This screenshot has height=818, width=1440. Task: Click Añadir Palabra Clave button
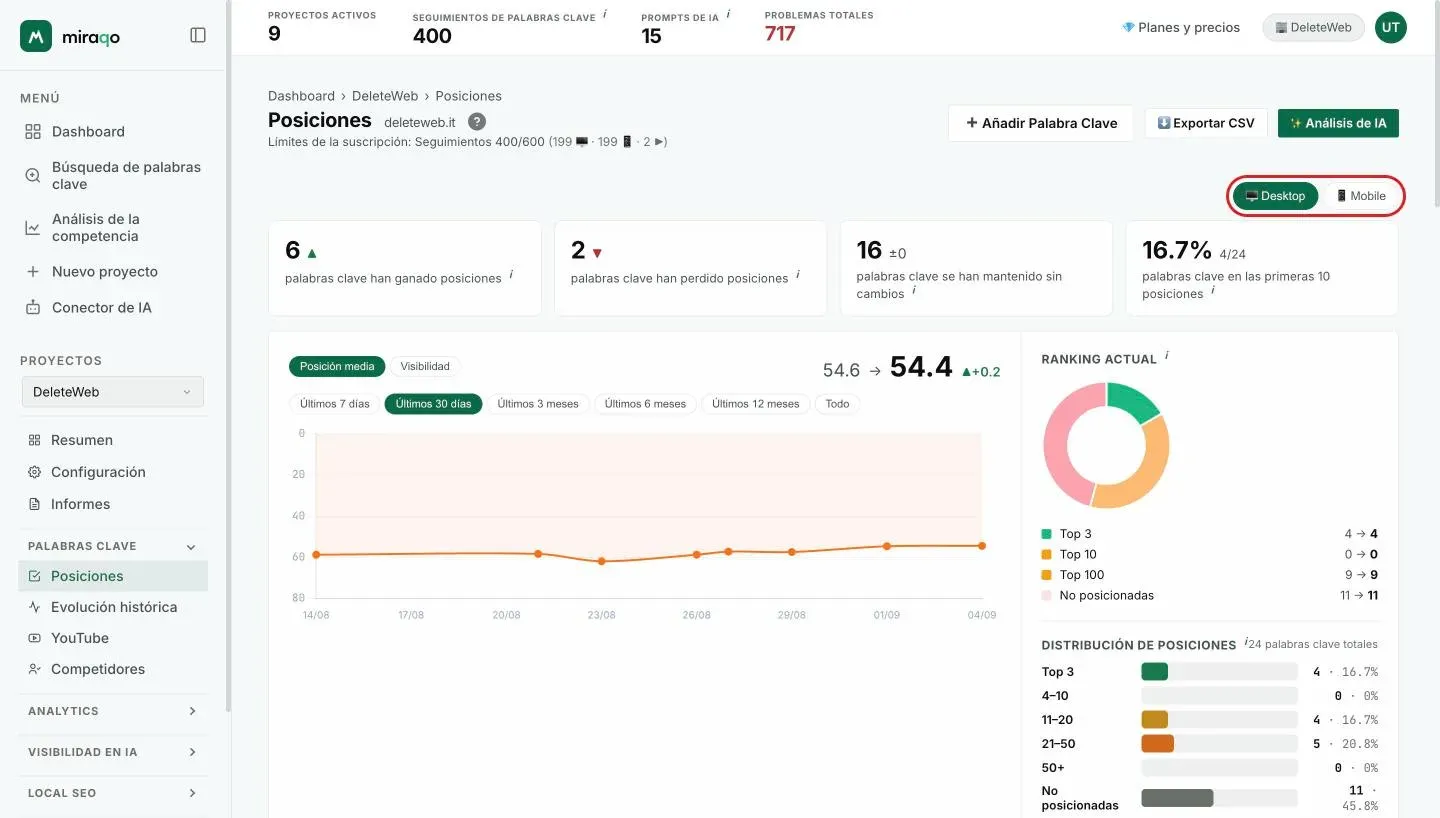[1041, 123]
